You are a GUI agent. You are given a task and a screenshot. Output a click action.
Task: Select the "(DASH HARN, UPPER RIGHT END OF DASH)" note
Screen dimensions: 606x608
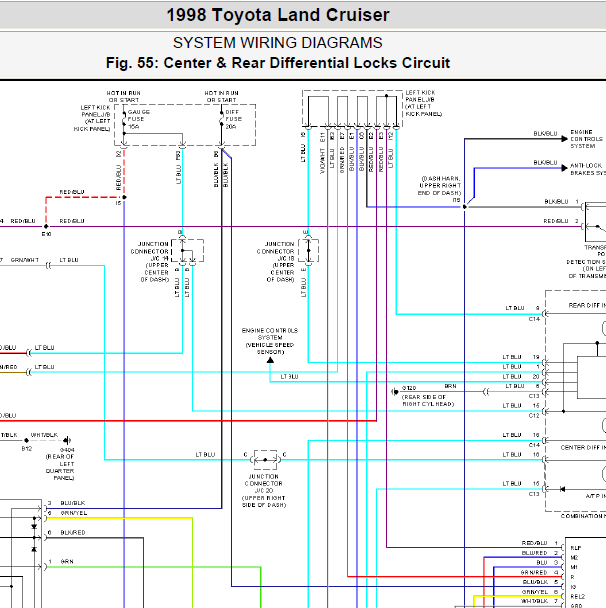439,186
